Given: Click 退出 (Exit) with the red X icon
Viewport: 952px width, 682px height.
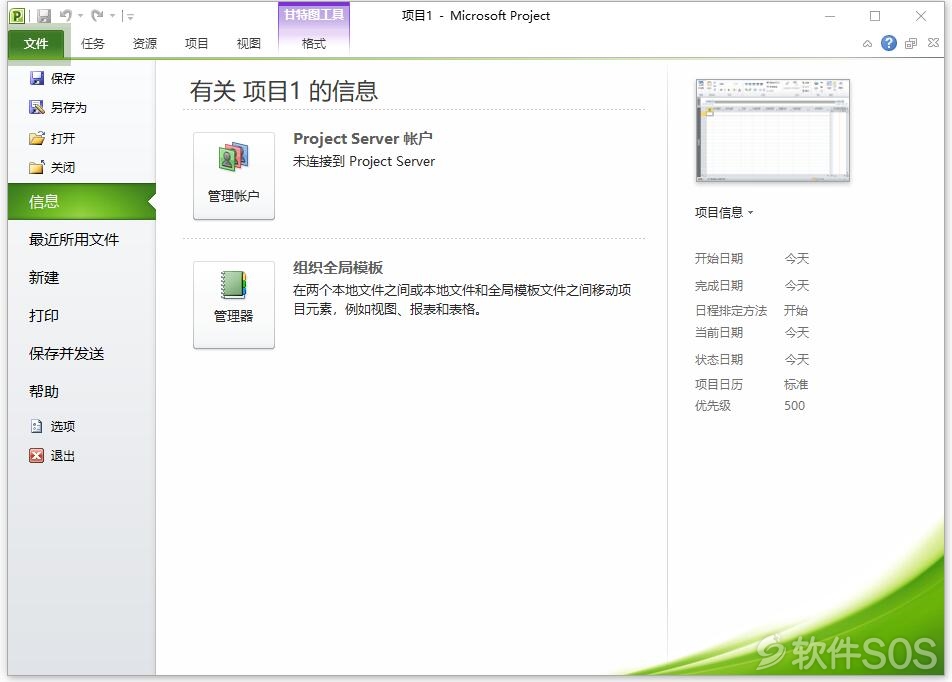Looking at the screenshot, I should (52, 455).
